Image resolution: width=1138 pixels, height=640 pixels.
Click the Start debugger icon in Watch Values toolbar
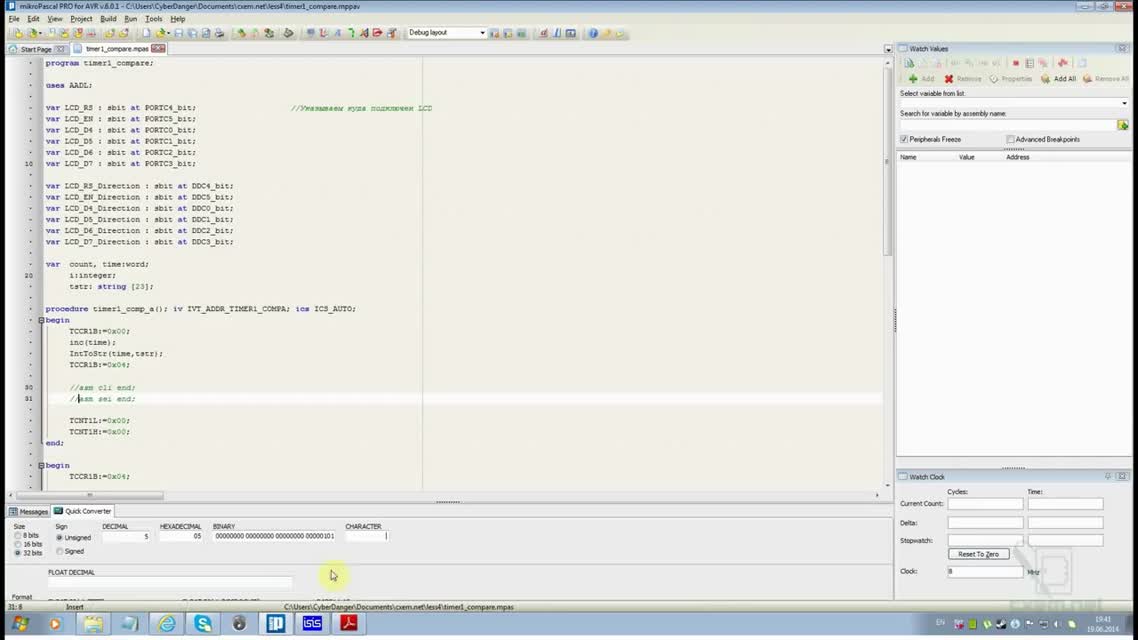coord(909,63)
